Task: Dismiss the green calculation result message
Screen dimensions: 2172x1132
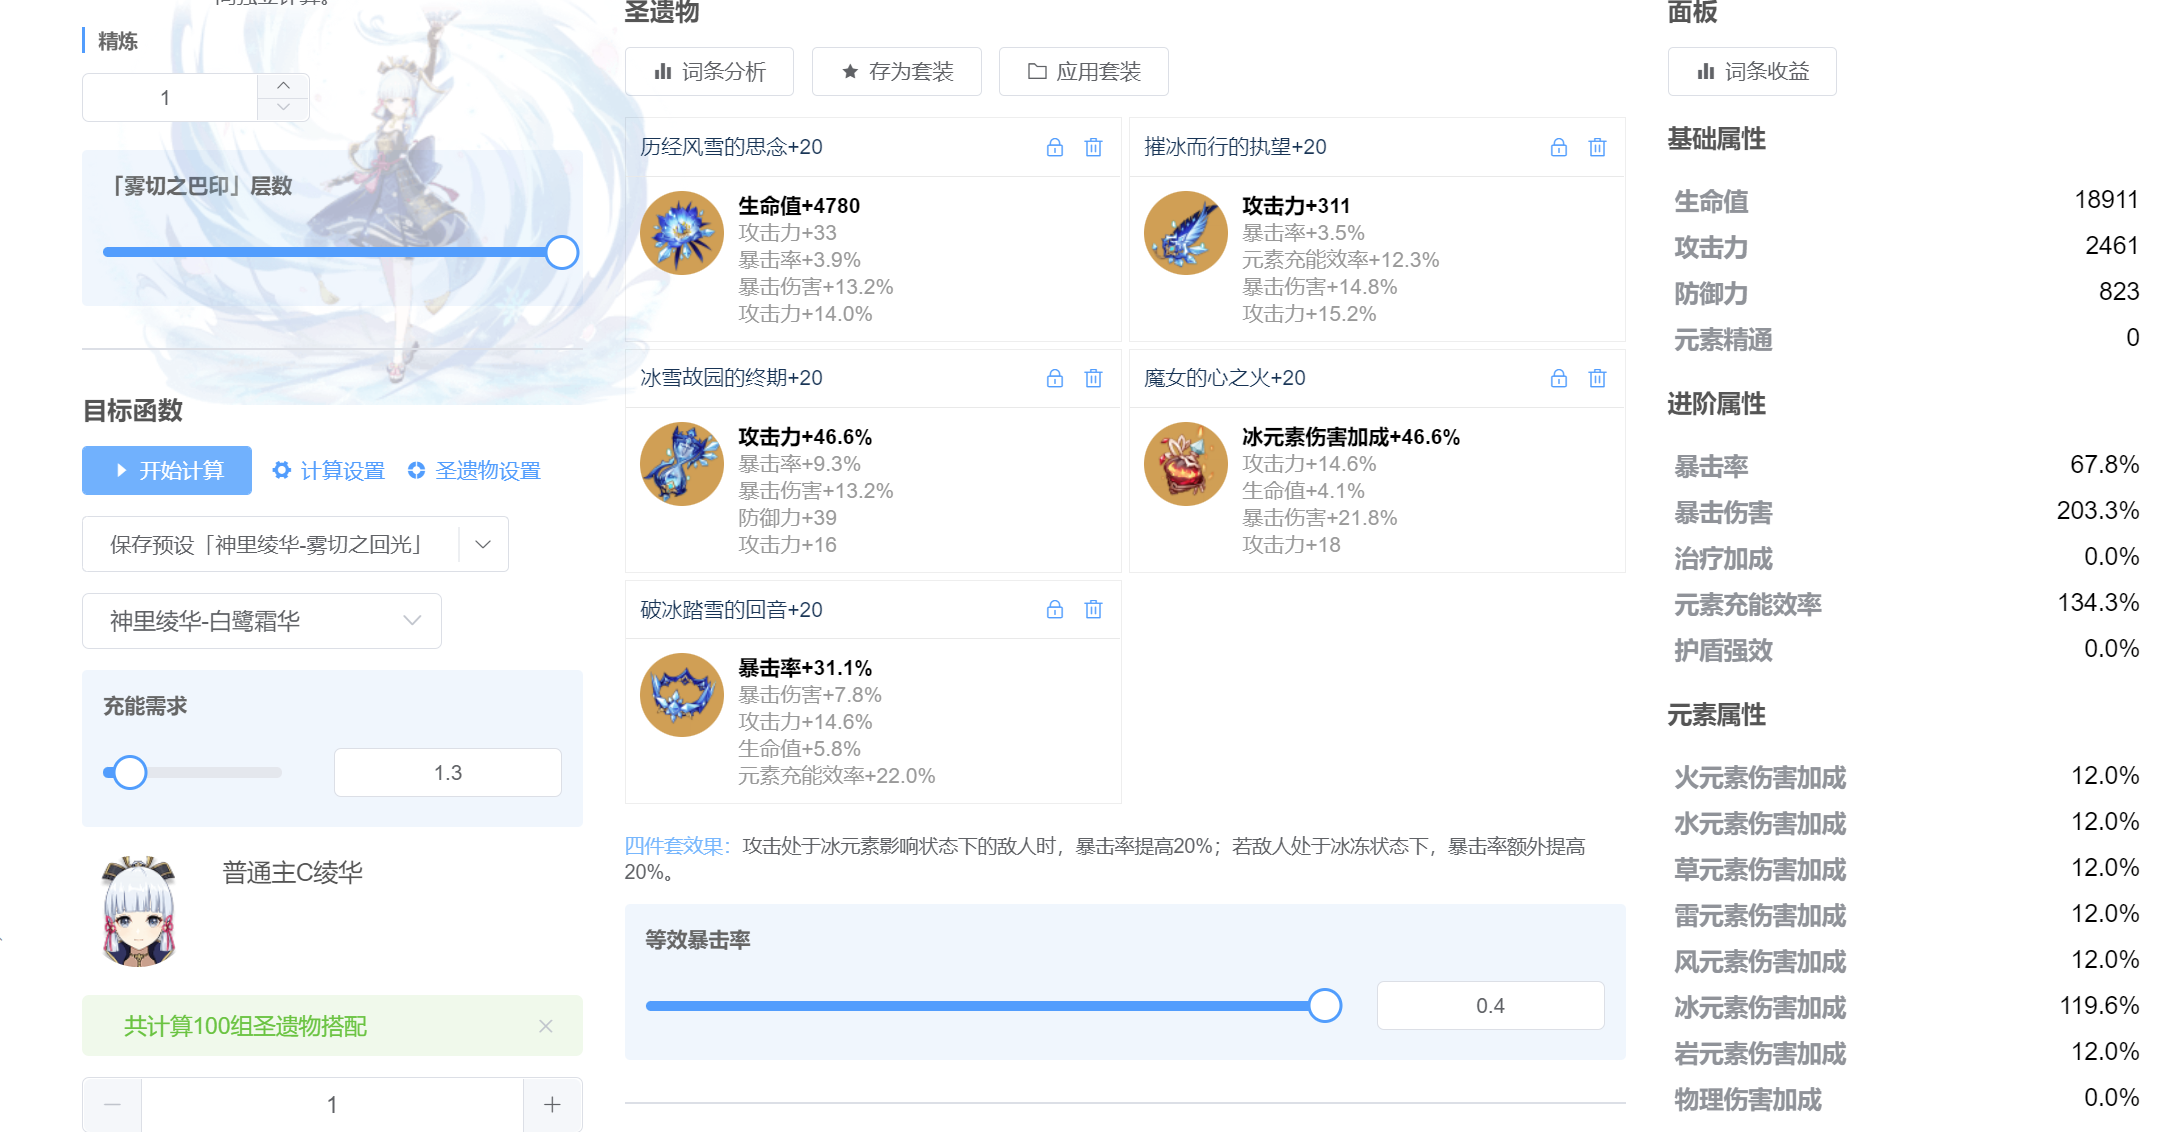Action: tap(545, 1025)
